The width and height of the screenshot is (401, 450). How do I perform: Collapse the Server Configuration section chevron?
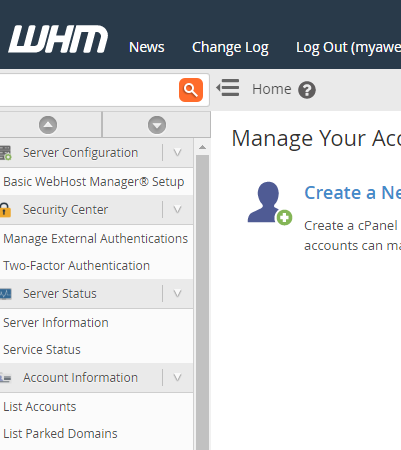[x=177, y=153]
